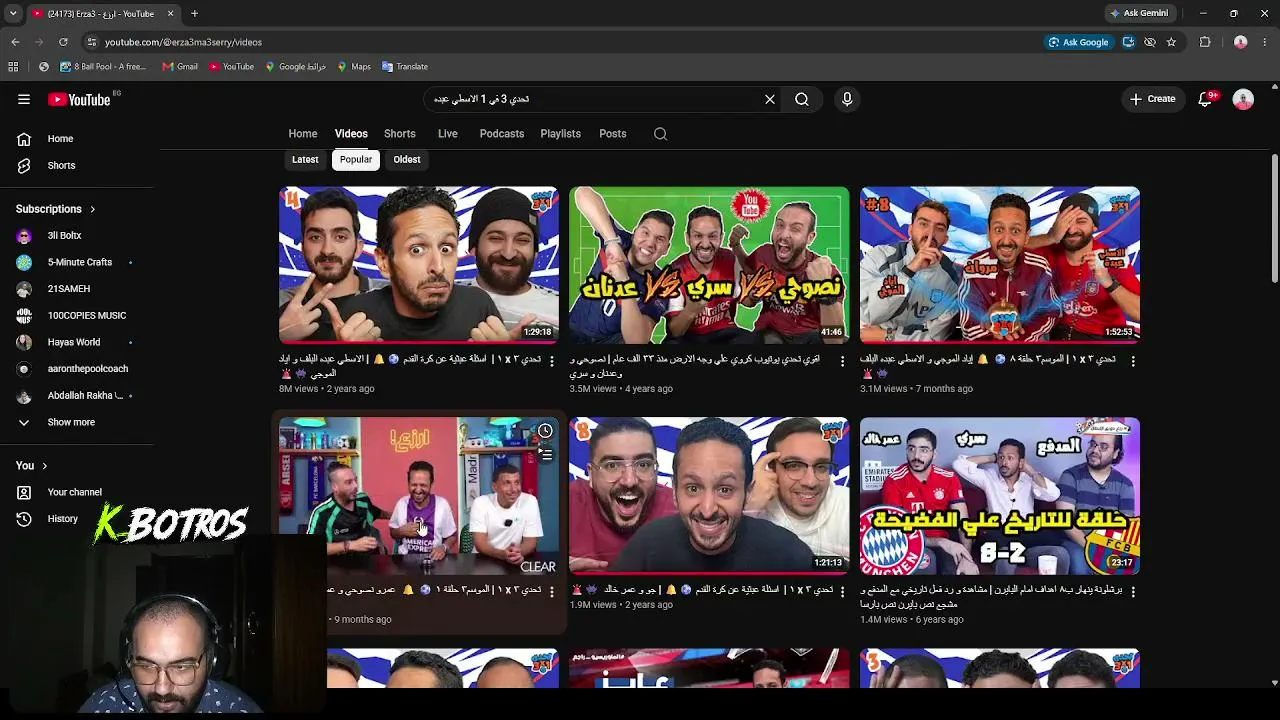
Task: Switch to the Playlists tab
Action: tap(561, 134)
